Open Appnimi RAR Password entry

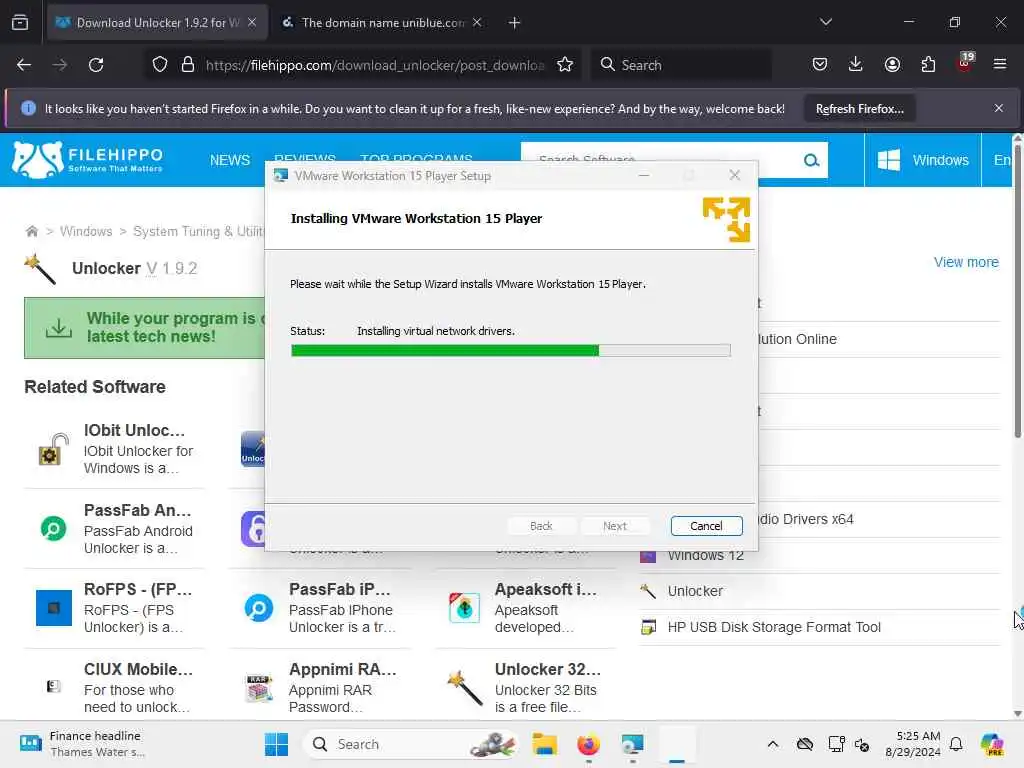click(x=320, y=688)
